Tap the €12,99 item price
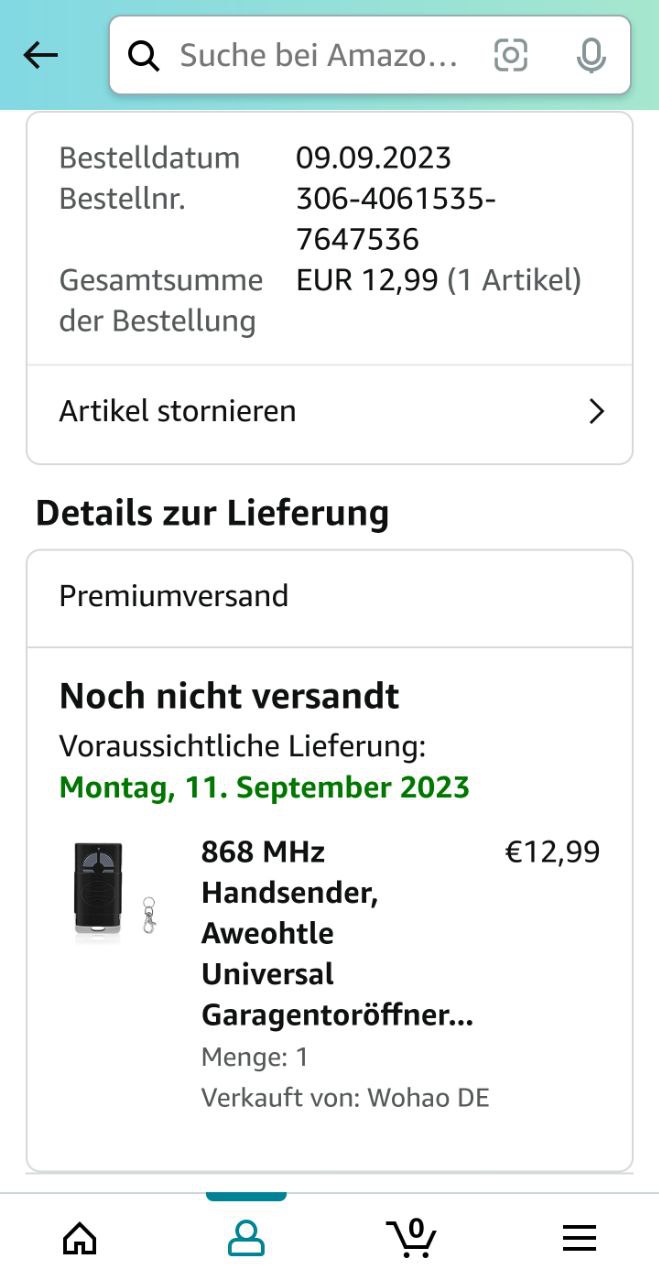This screenshot has width=659, height=1280. point(552,852)
